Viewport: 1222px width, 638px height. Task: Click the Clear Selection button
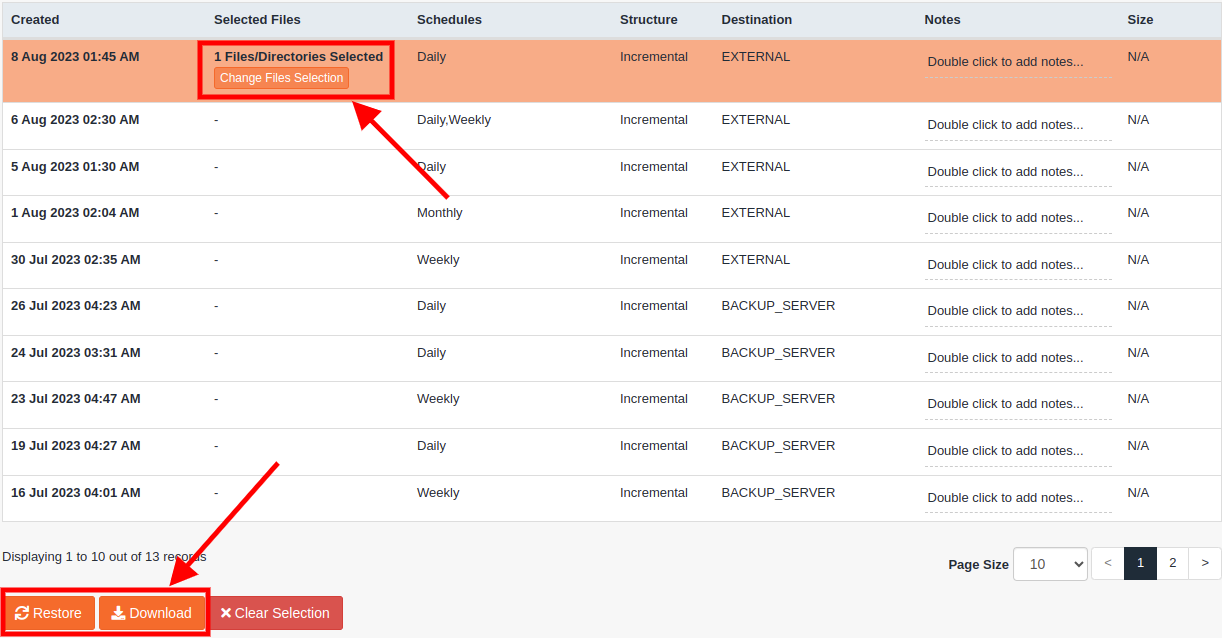coord(276,613)
